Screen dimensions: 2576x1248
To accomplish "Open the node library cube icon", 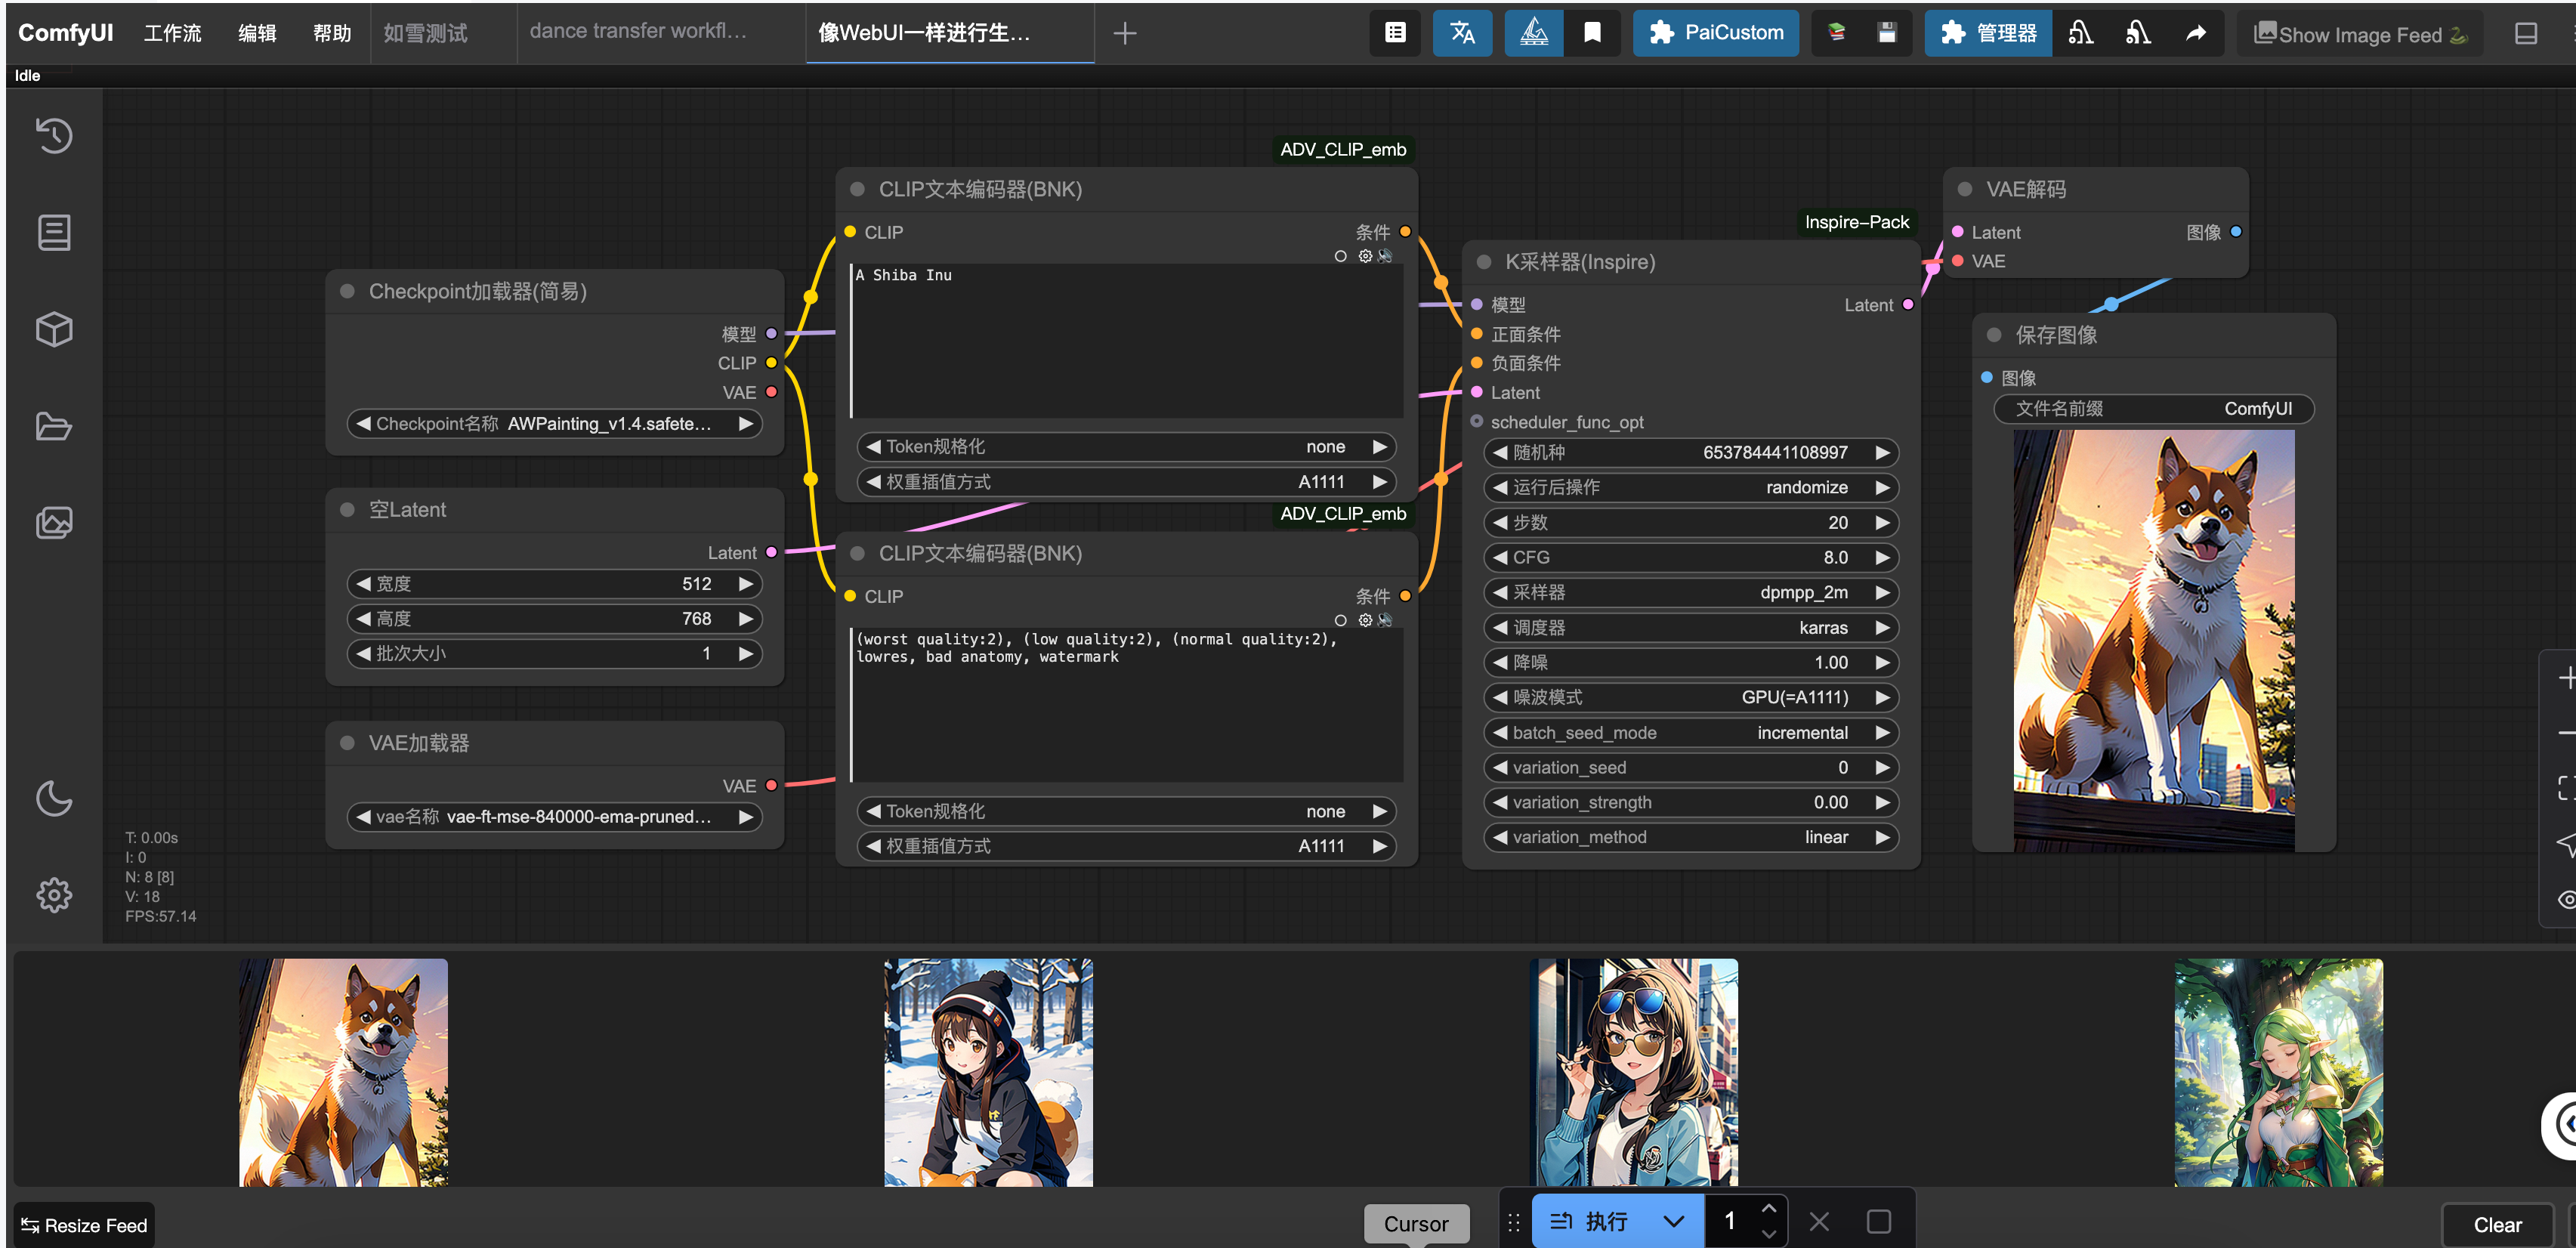I will 54,329.
